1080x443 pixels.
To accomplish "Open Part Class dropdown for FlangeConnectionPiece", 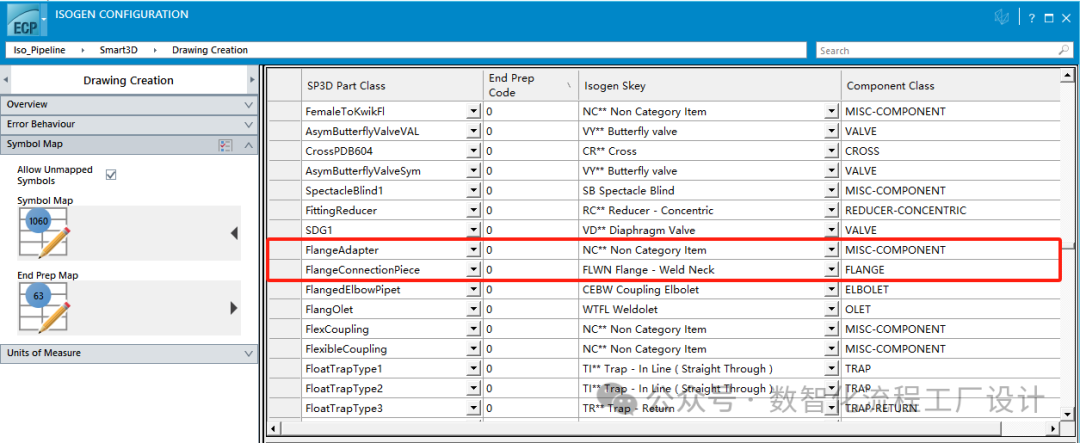I will (473, 270).
